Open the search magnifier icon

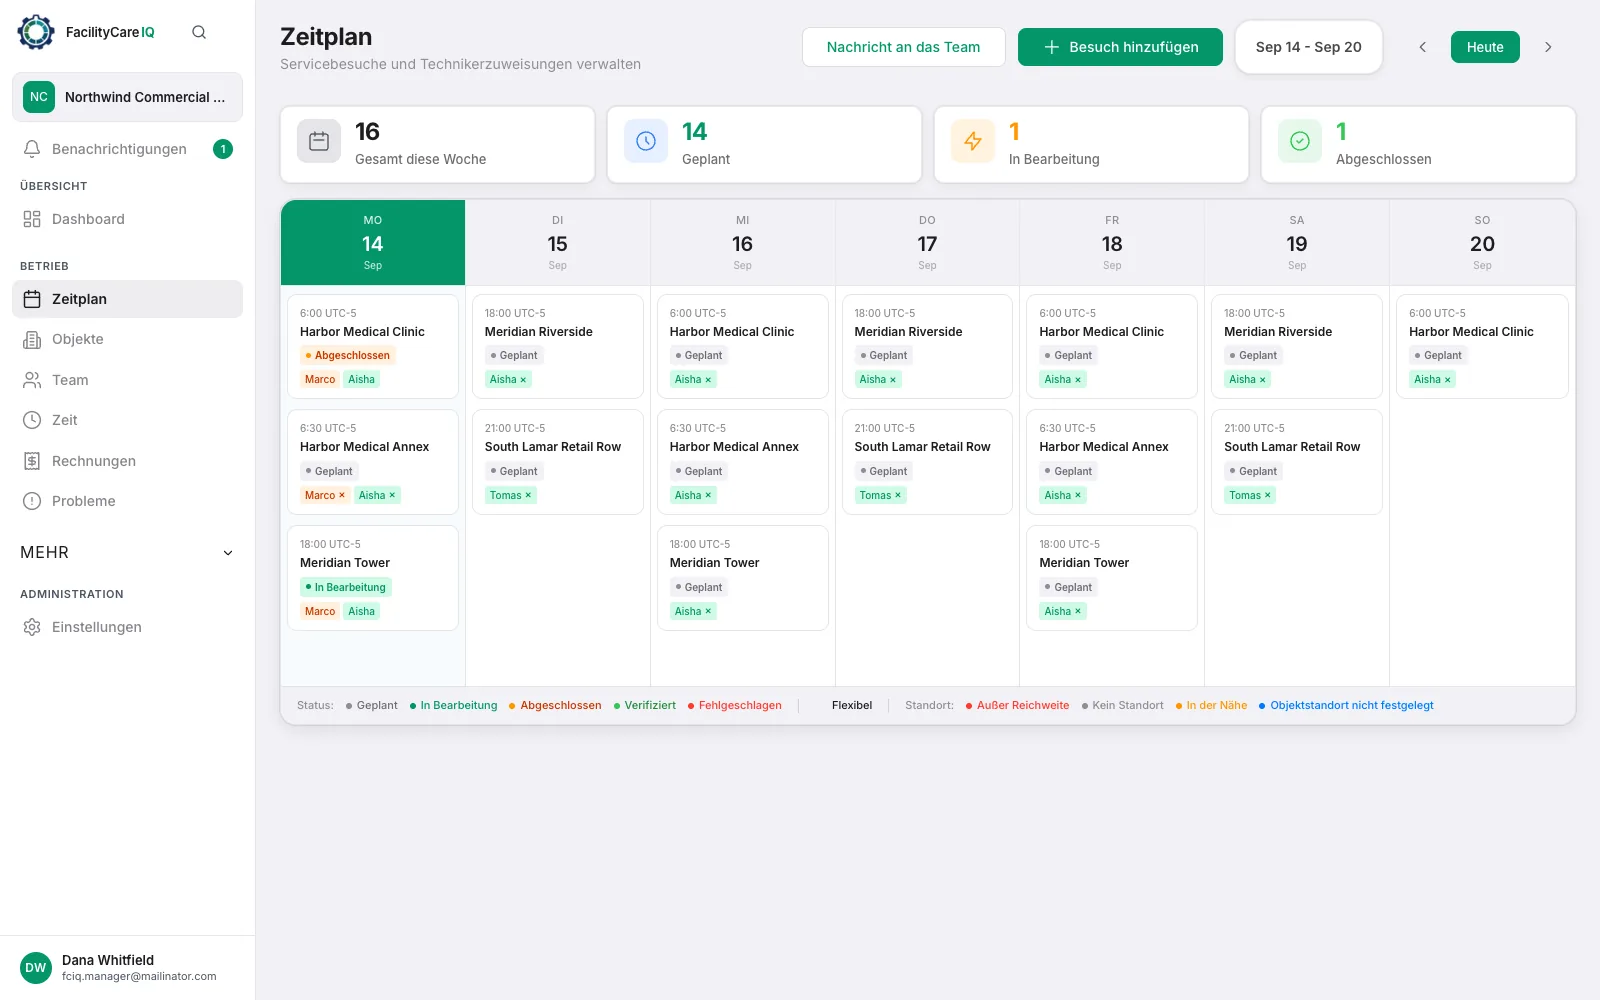pos(199,32)
